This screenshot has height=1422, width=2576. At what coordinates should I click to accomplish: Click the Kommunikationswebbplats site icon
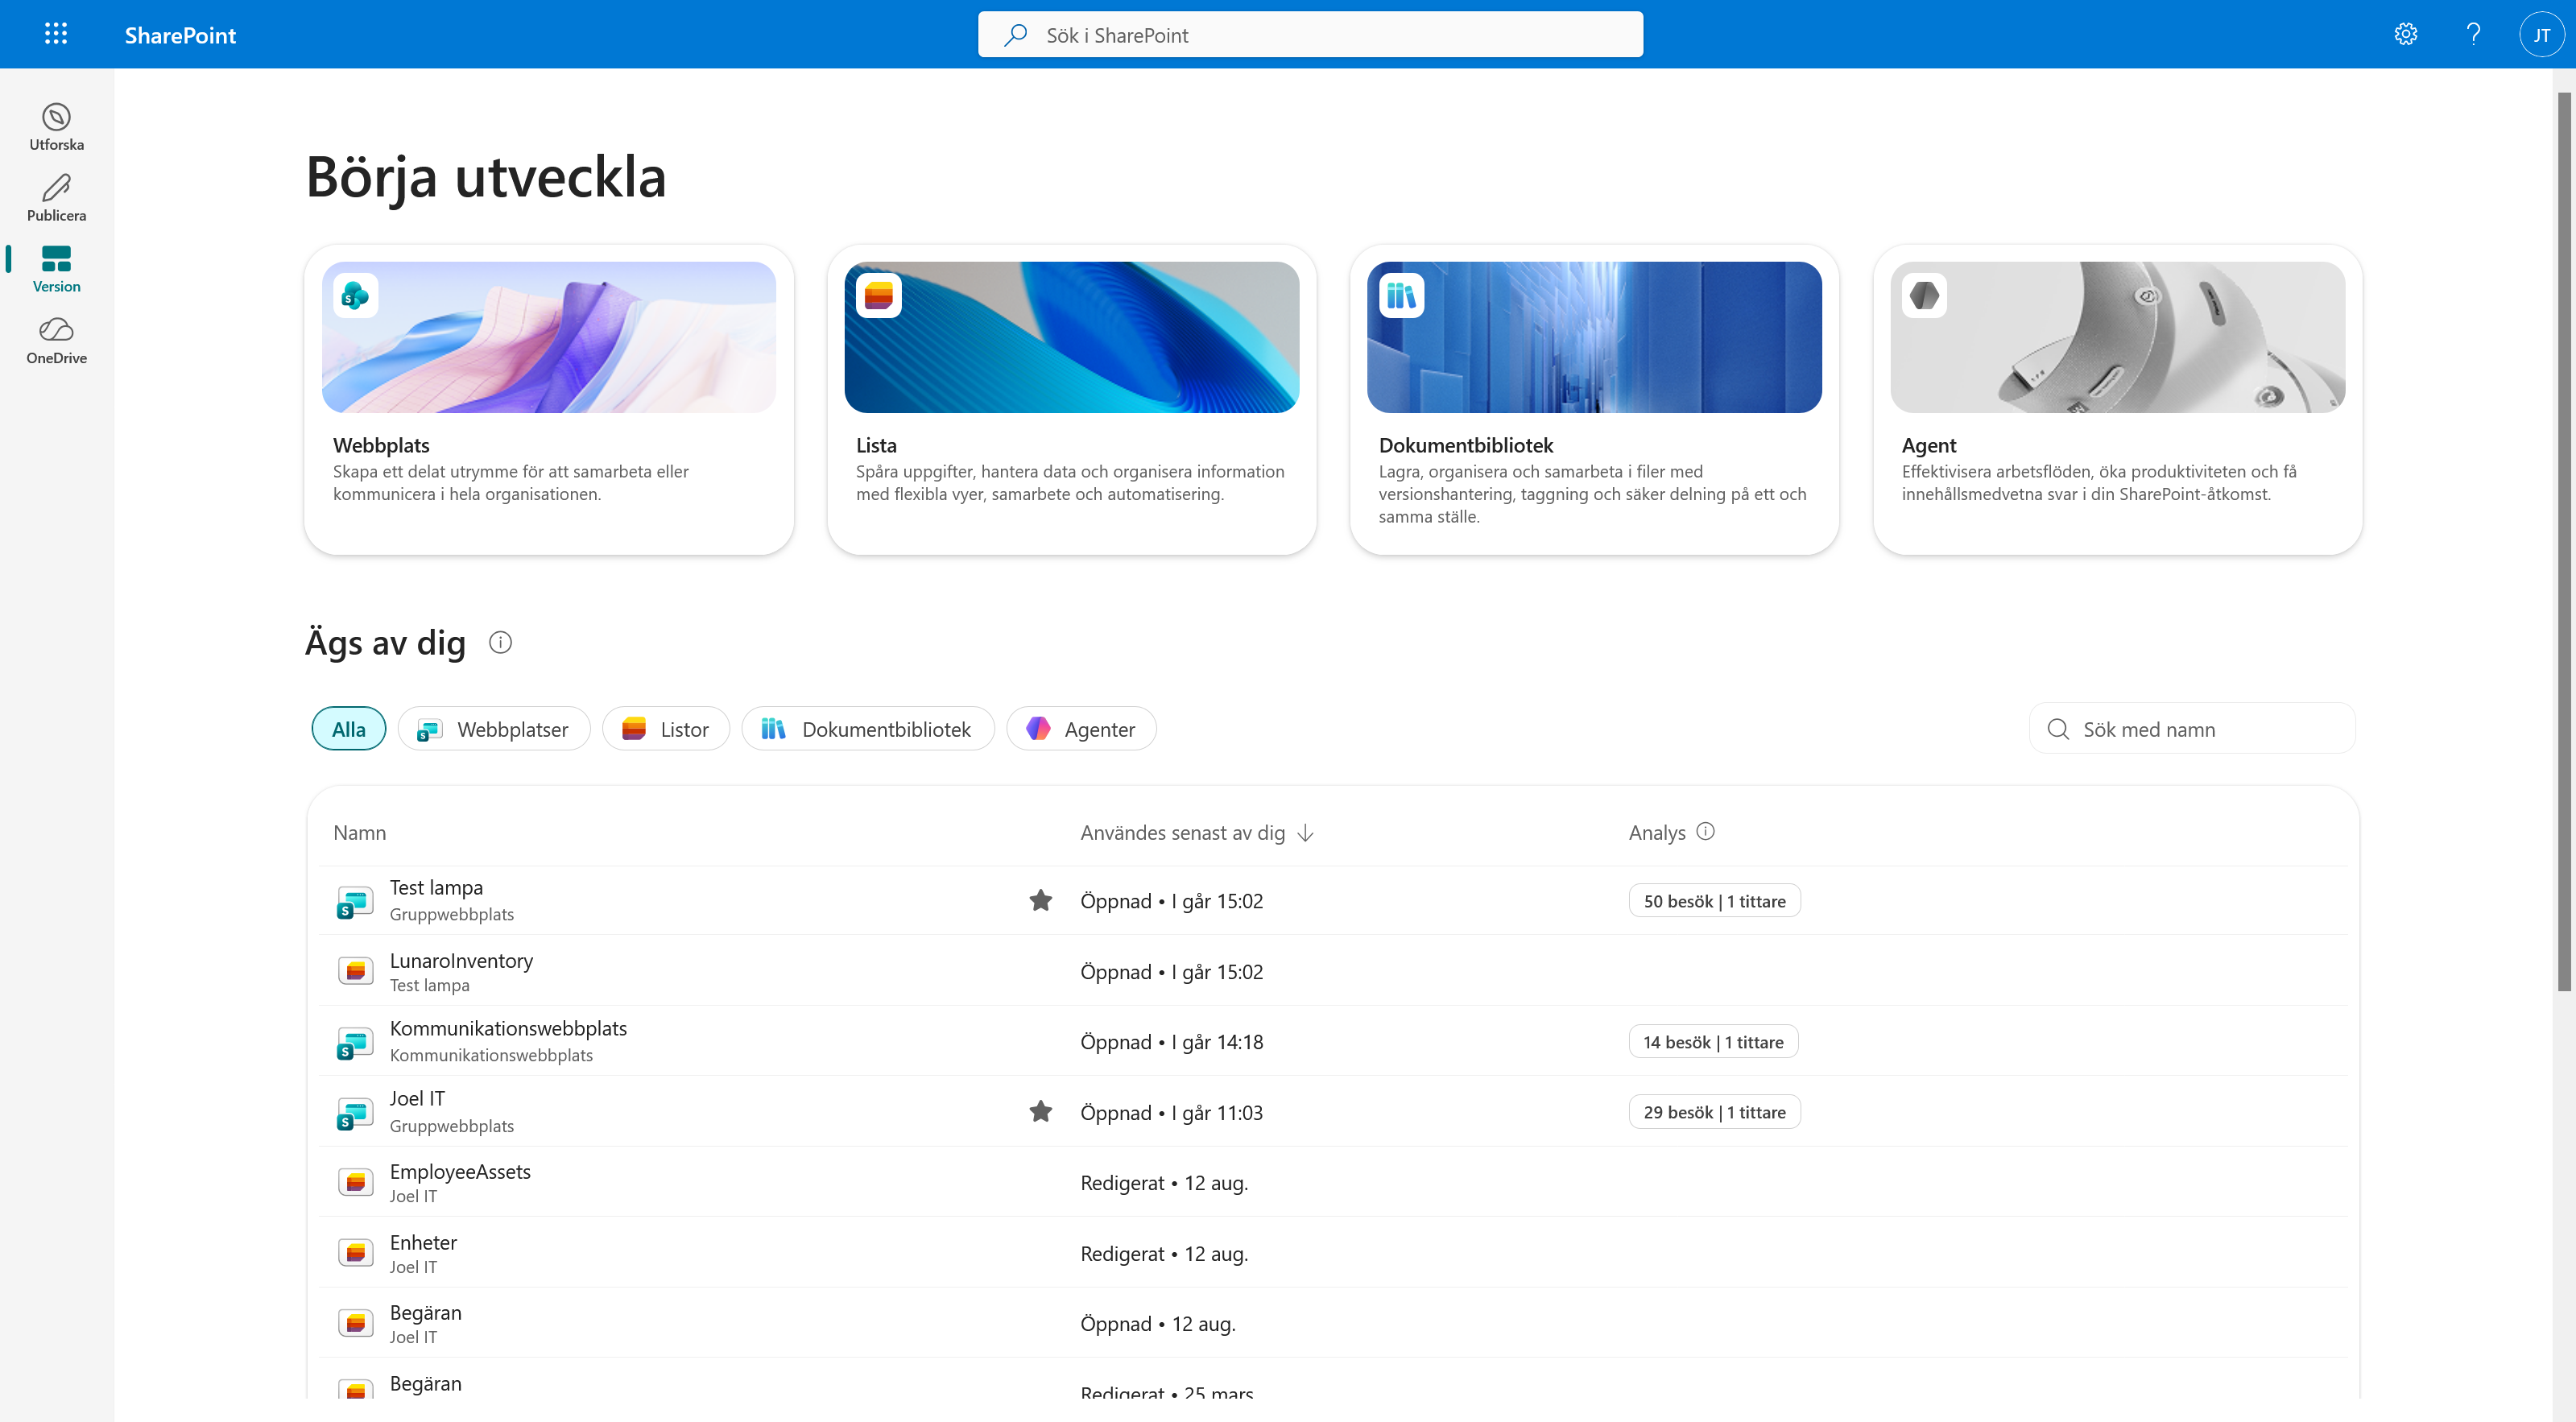[355, 1042]
